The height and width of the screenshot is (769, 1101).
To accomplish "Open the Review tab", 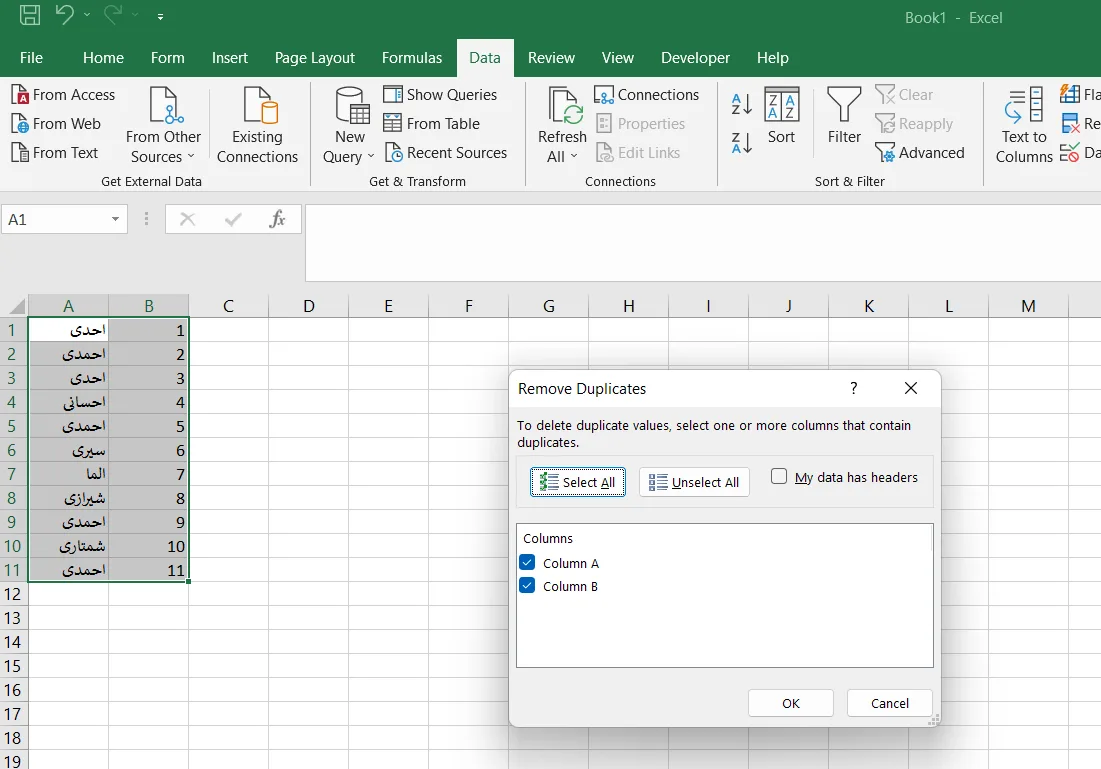I will pyautogui.click(x=551, y=58).
